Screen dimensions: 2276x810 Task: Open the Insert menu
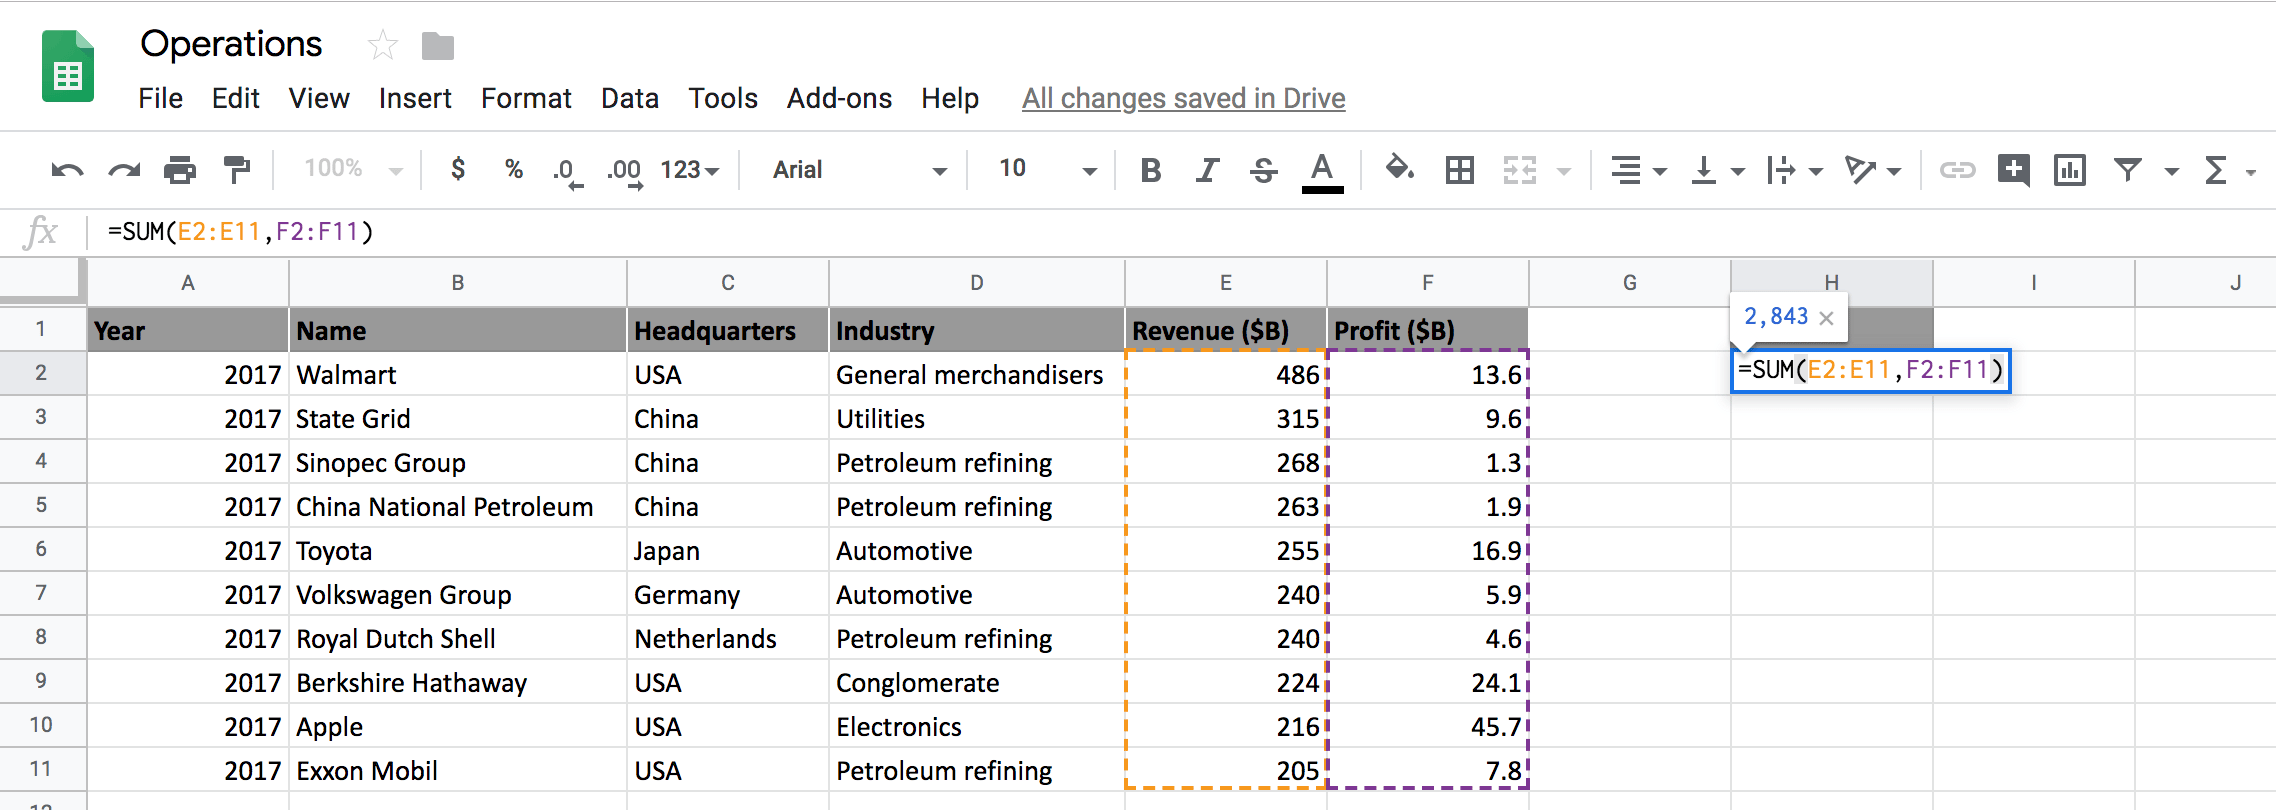tap(415, 98)
